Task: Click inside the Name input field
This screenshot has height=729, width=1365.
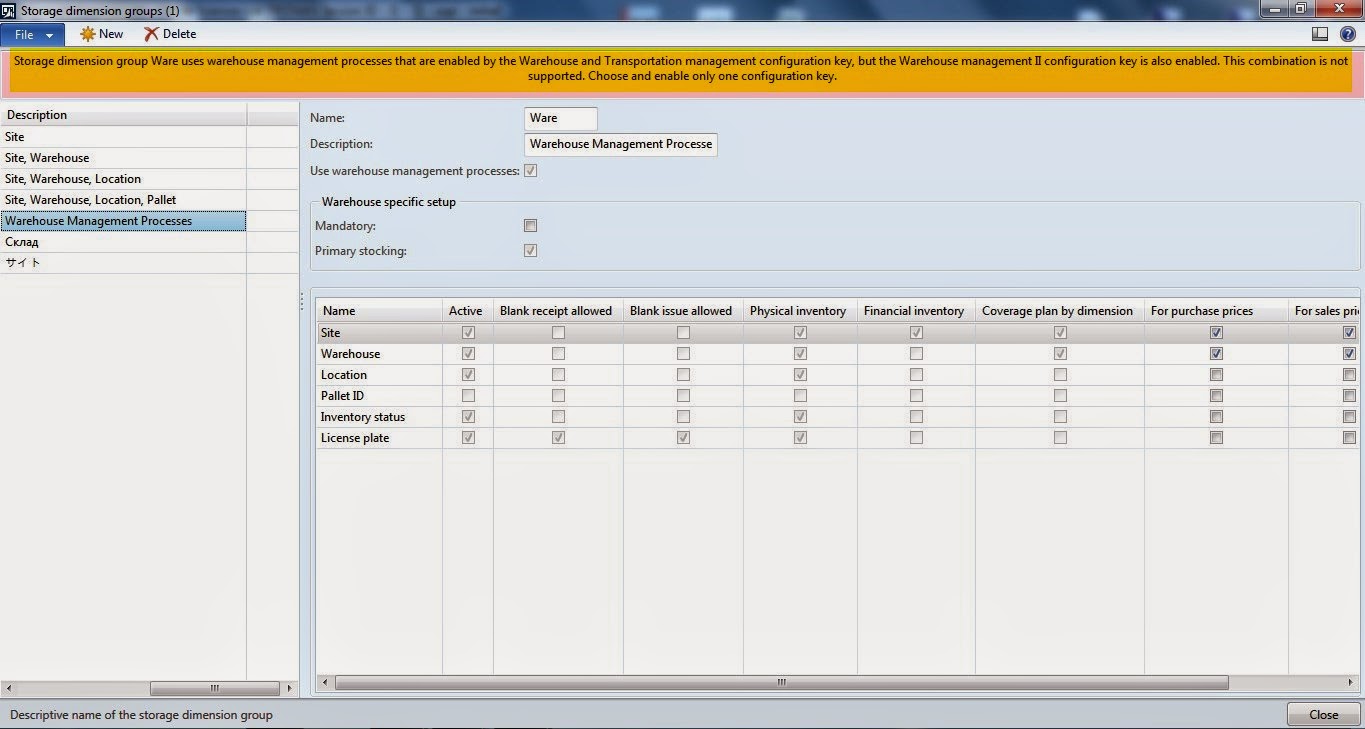Action: click(x=560, y=117)
